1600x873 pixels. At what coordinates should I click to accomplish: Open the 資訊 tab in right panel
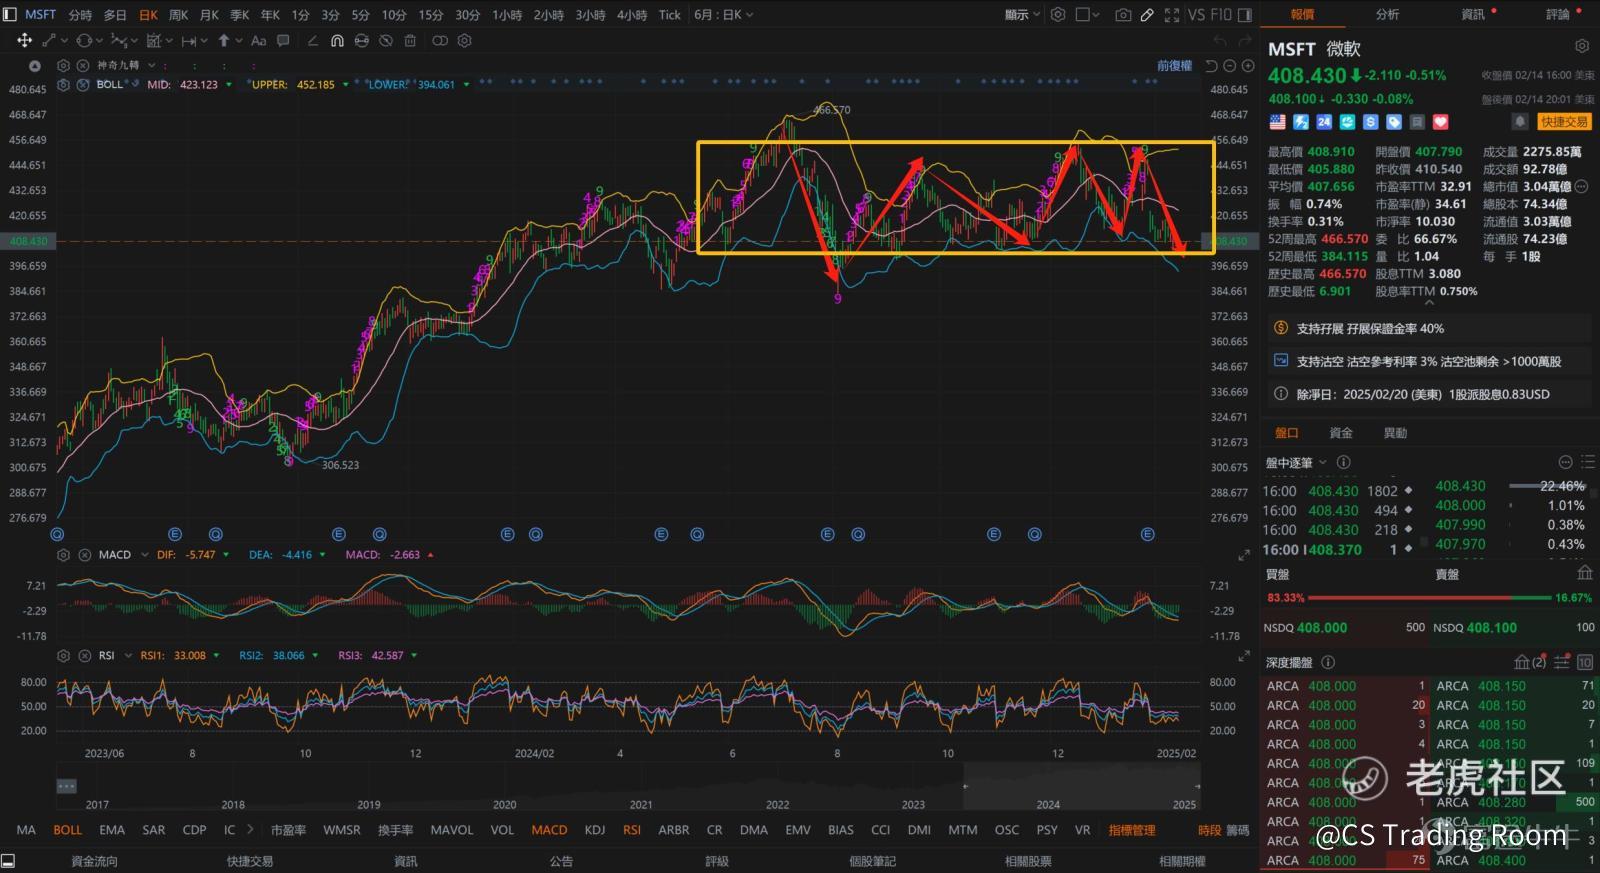(x=1473, y=14)
